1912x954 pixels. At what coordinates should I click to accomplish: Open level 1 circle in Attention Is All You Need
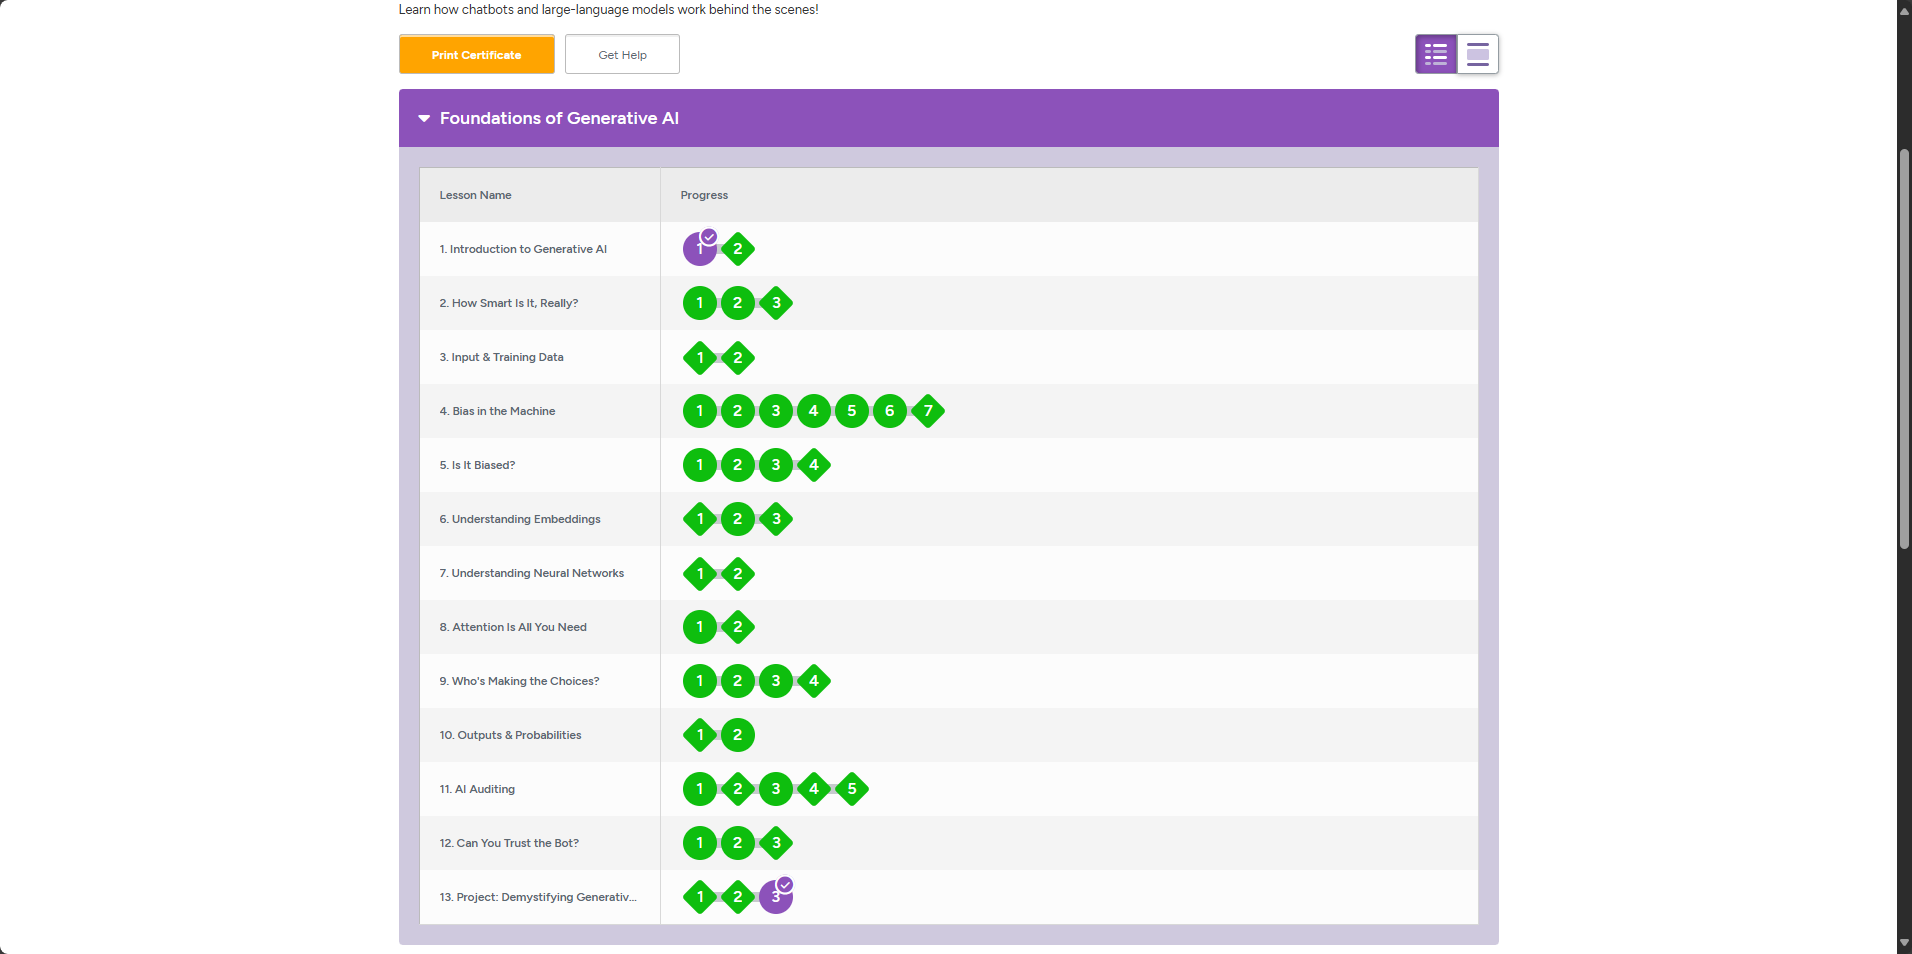coord(700,627)
